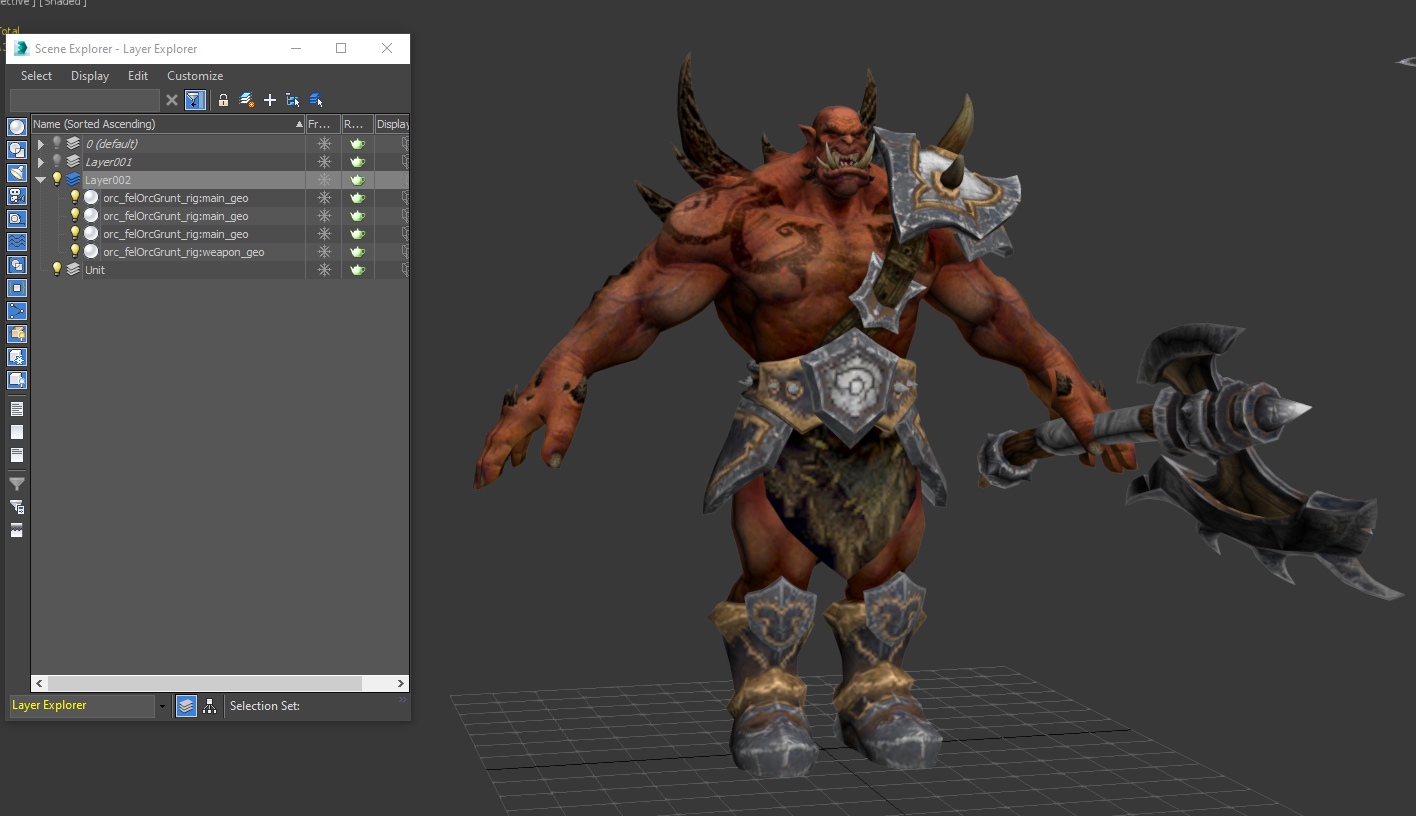Open the Customize menu
Viewport: 1416px width, 816px height.
coord(195,76)
